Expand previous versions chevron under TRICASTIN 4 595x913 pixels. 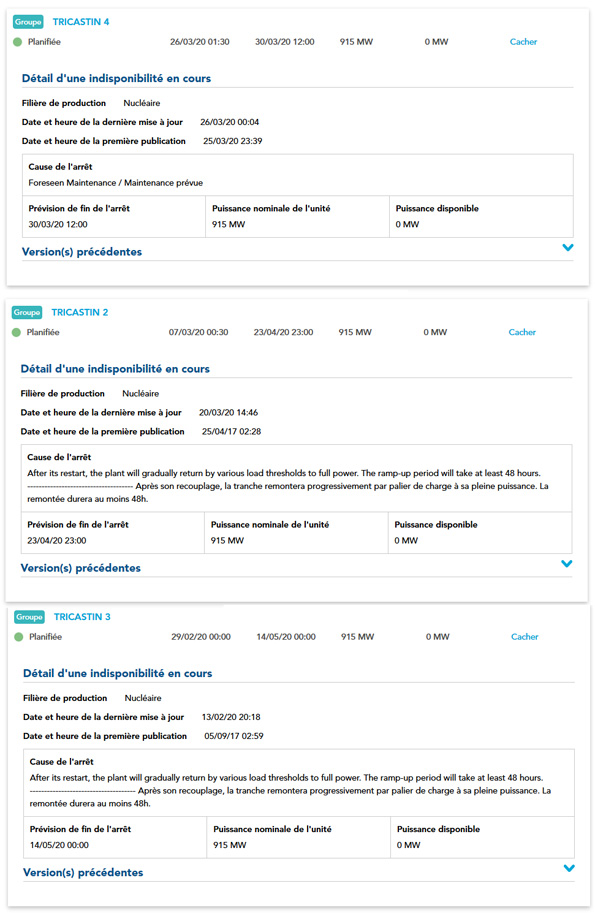pos(568,247)
